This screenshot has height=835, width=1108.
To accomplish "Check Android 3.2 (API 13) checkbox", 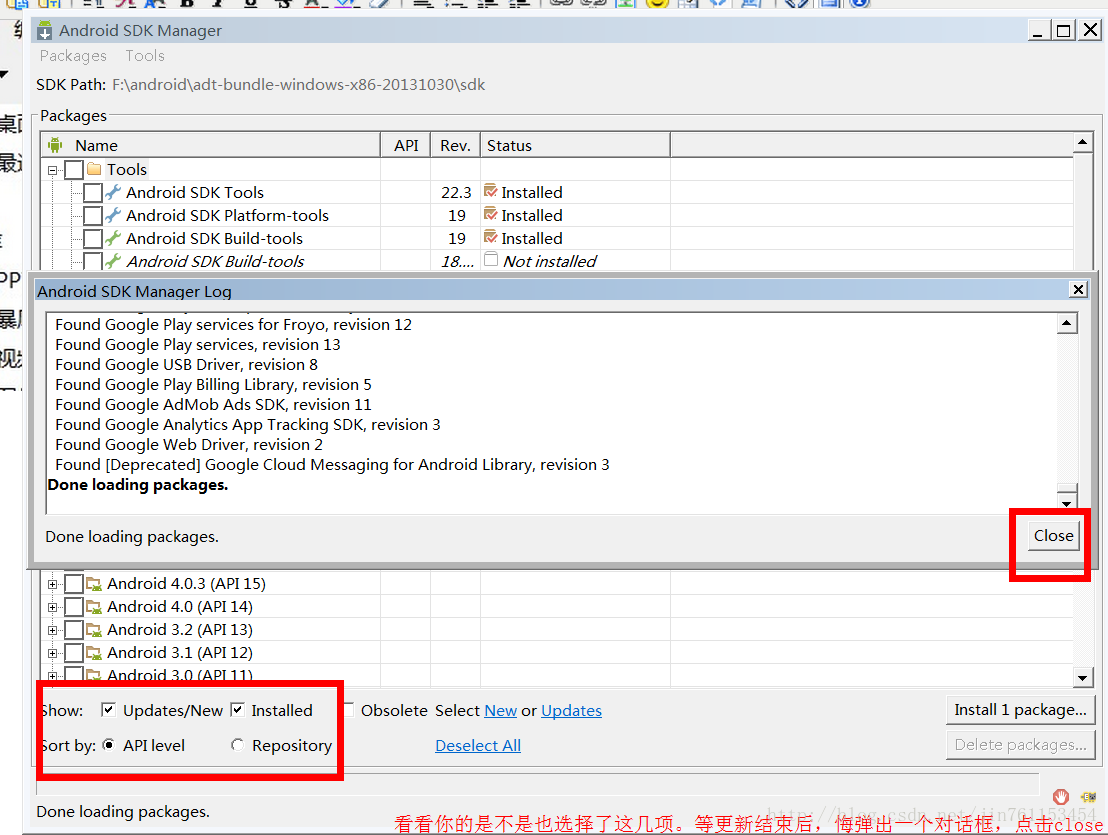I will [74, 629].
